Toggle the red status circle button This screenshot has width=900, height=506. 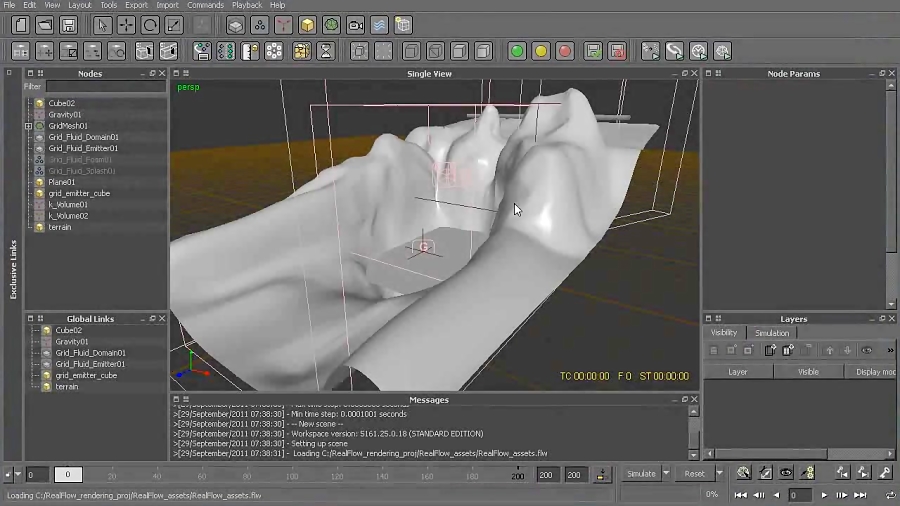pos(565,52)
